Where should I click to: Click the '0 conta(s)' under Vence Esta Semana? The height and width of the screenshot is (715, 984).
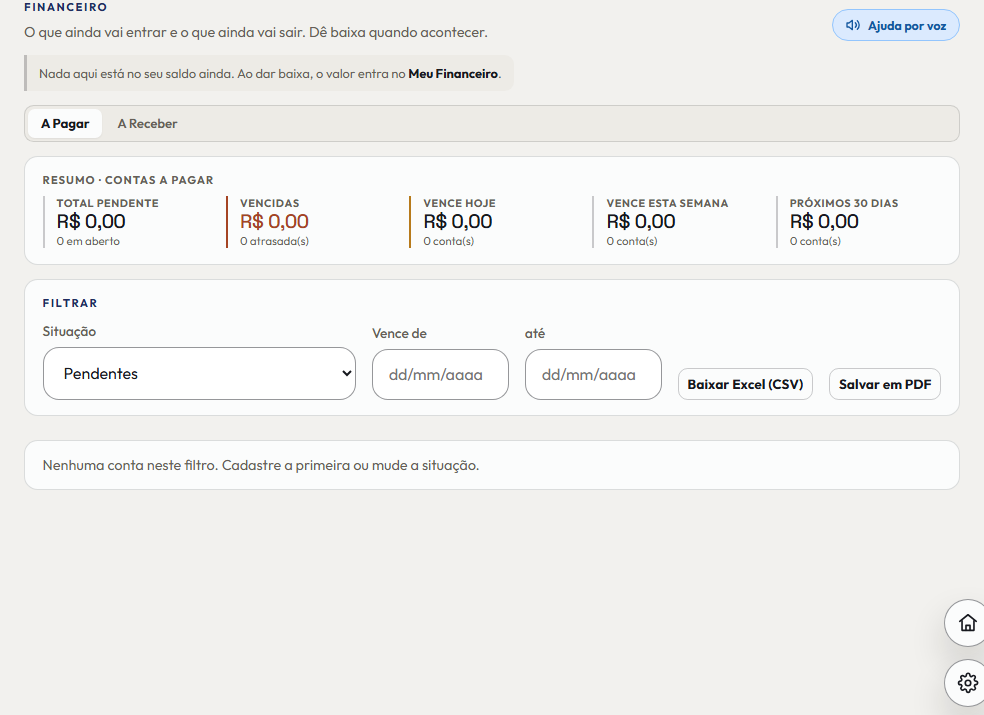click(x=631, y=241)
